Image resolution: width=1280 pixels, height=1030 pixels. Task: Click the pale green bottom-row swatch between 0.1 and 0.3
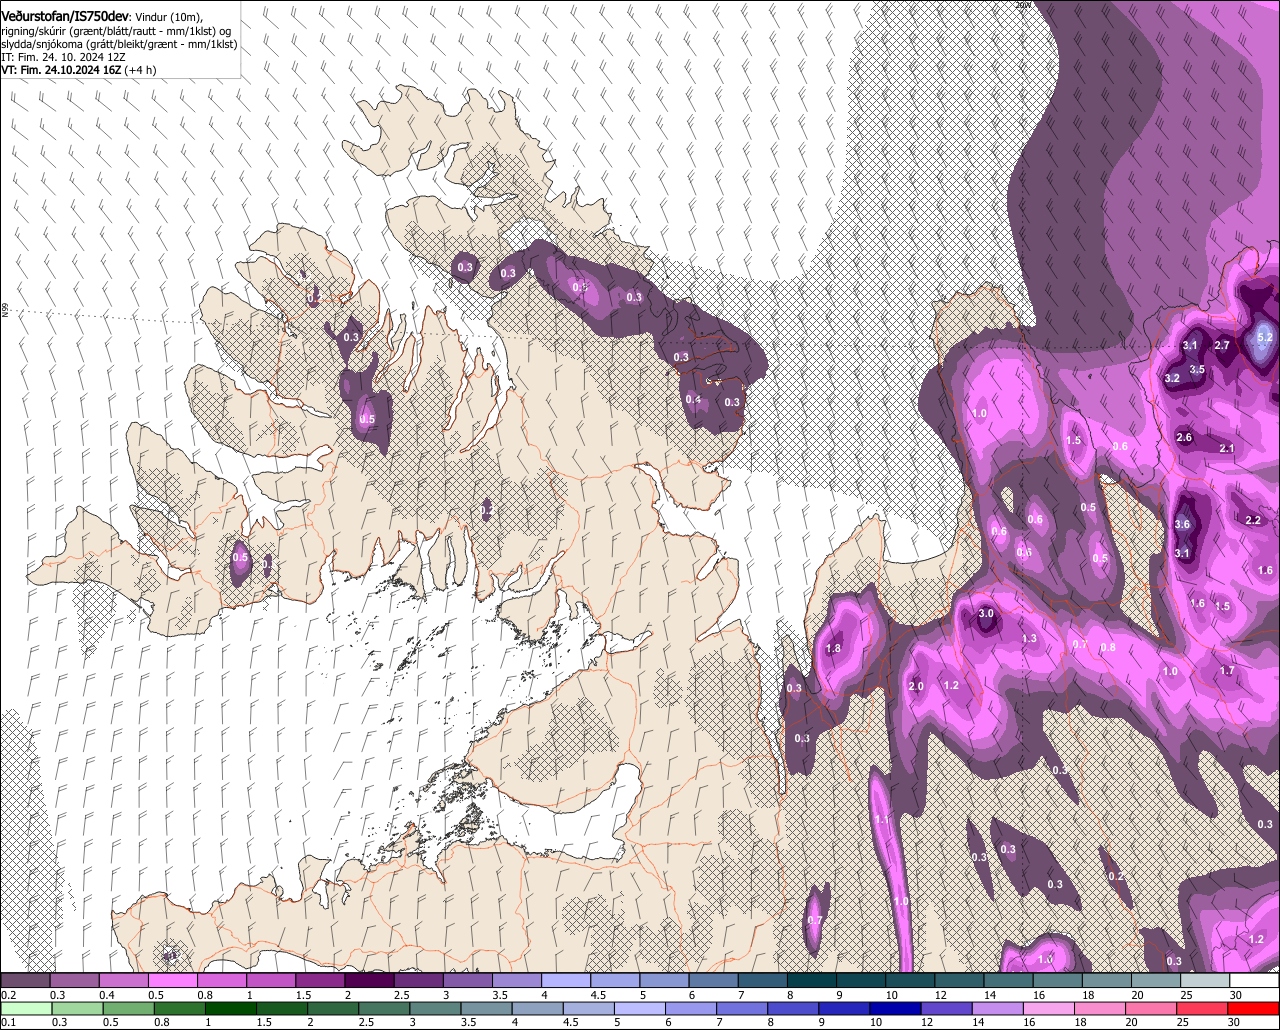tap(26, 1008)
